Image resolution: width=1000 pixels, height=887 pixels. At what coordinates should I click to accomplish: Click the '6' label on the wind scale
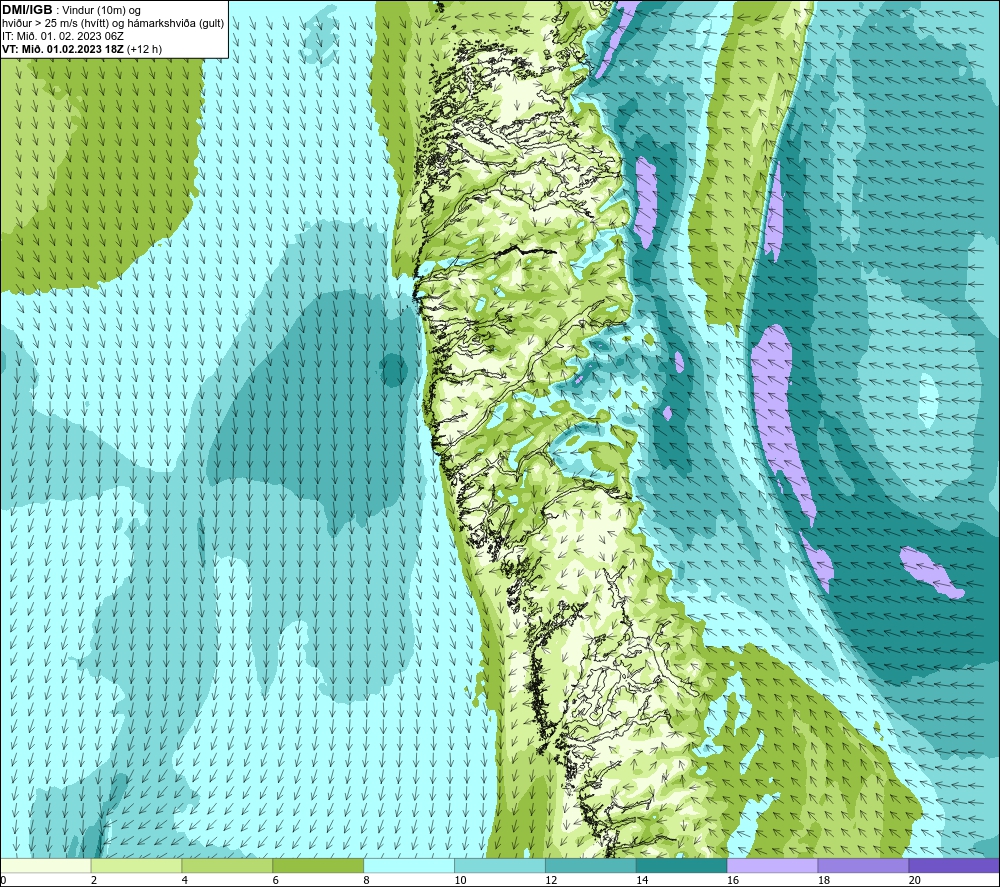click(276, 881)
